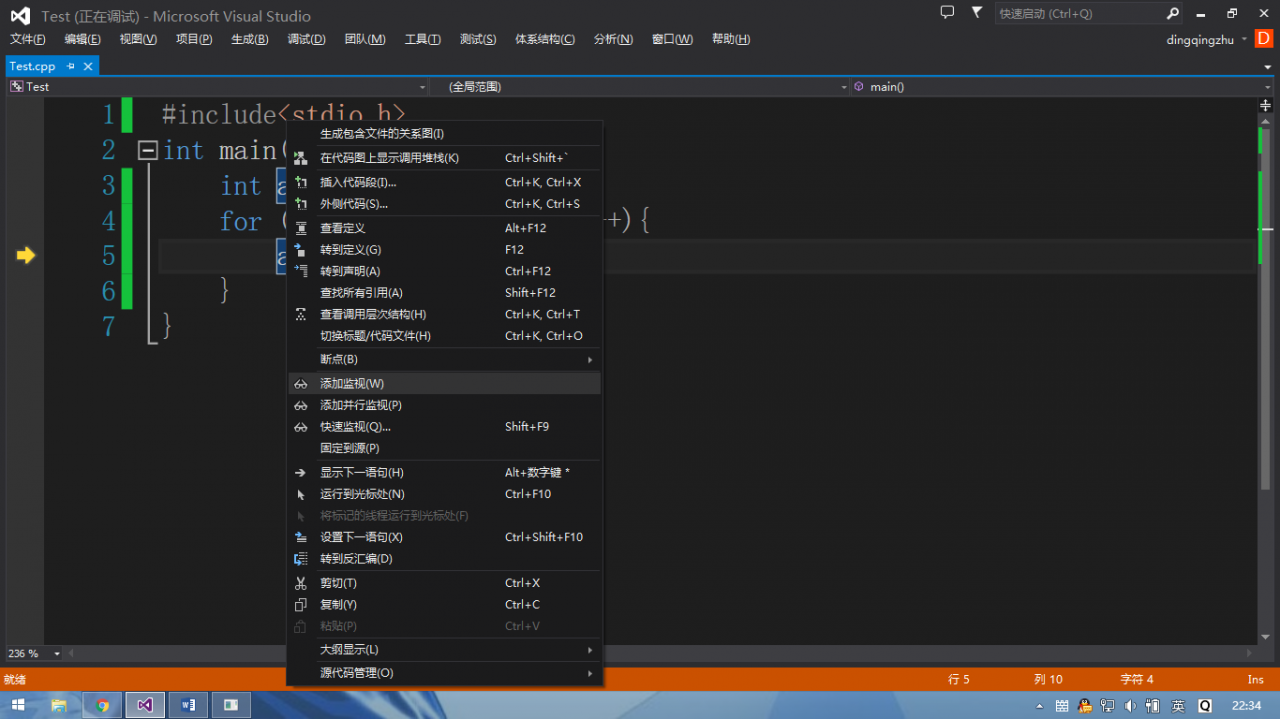Click the 快速启动 search box
The width and height of the screenshot is (1280, 719).
[x=1078, y=14]
